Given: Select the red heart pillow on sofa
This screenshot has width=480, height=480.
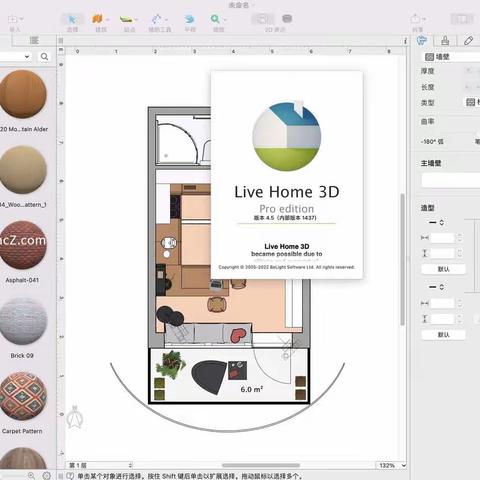Looking at the screenshot, I should click(x=238, y=335).
